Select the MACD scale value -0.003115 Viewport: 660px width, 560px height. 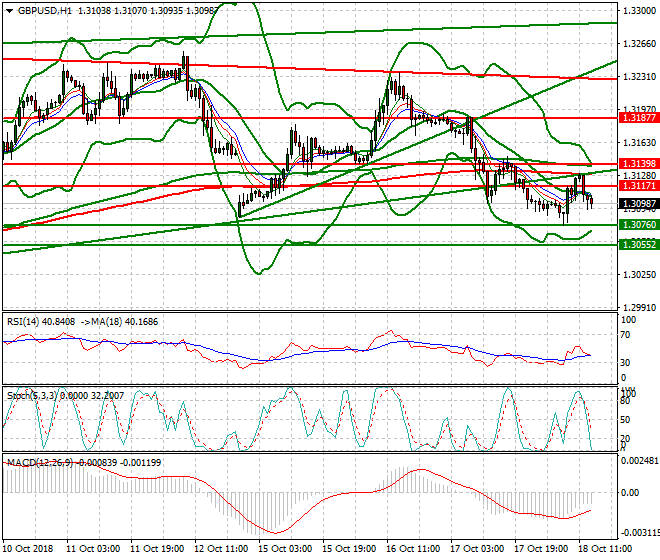point(639,533)
